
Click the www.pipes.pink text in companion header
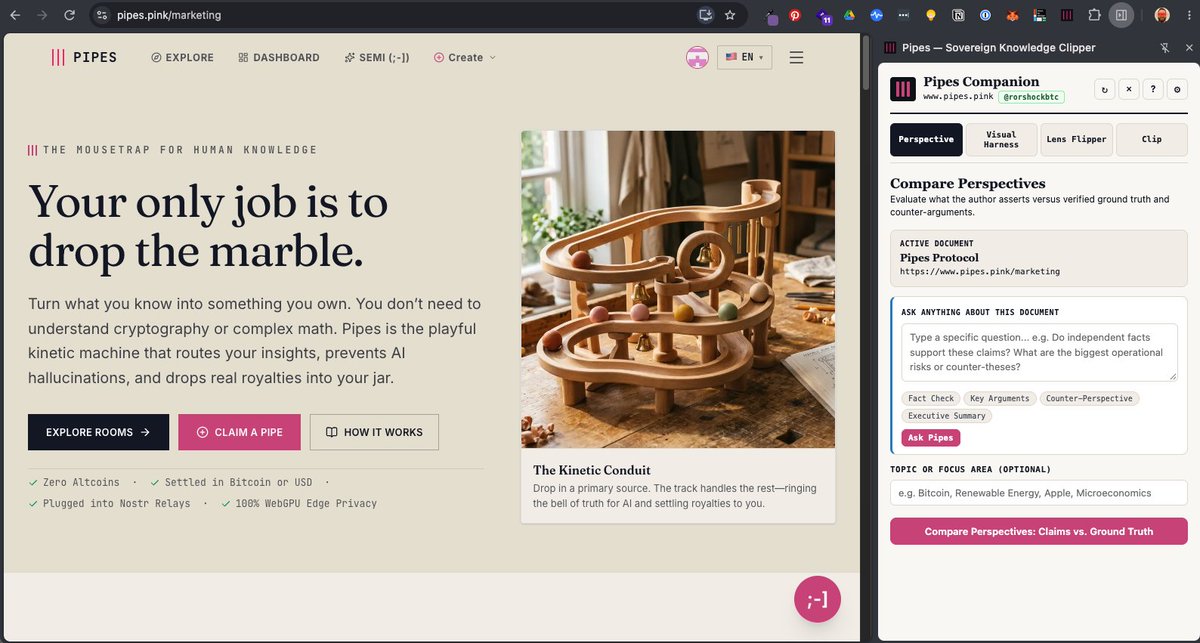[x=958, y=97]
